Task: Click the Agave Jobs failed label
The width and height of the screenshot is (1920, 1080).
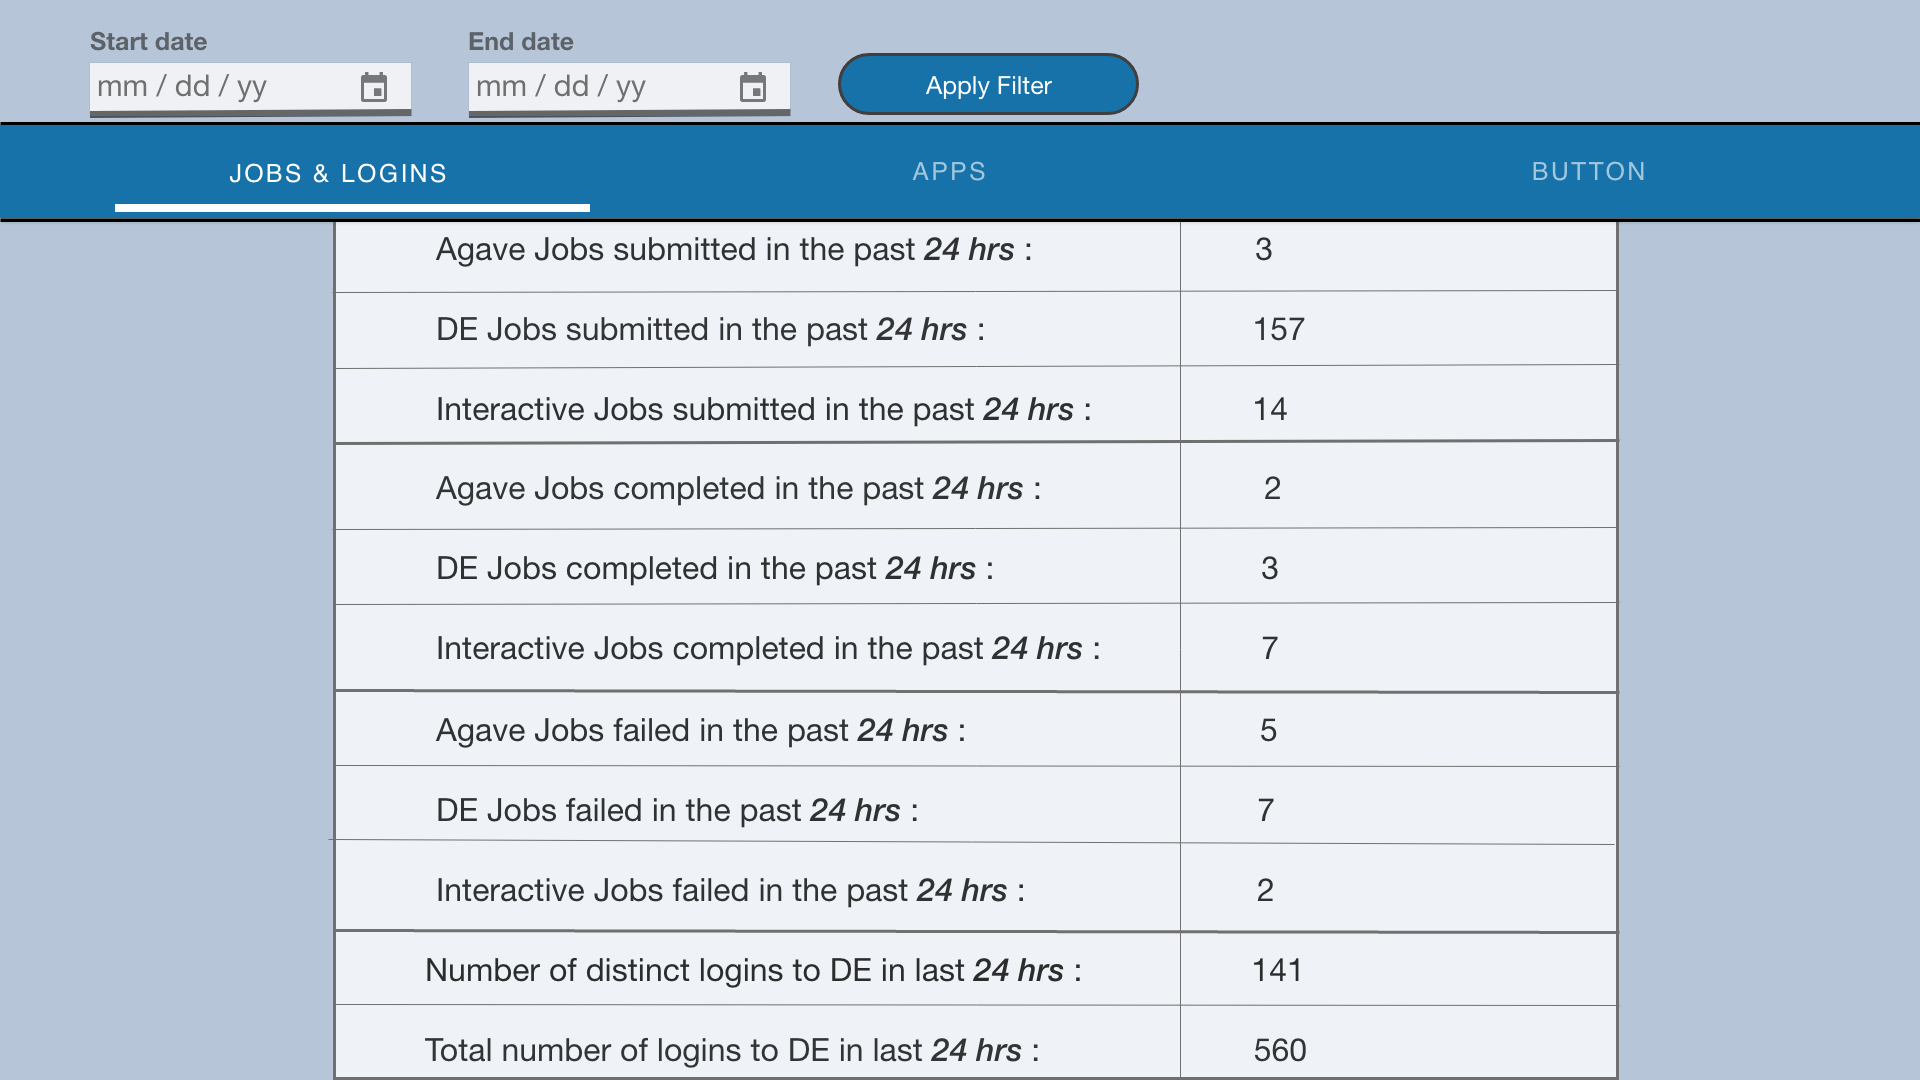Action: (700, 731)
